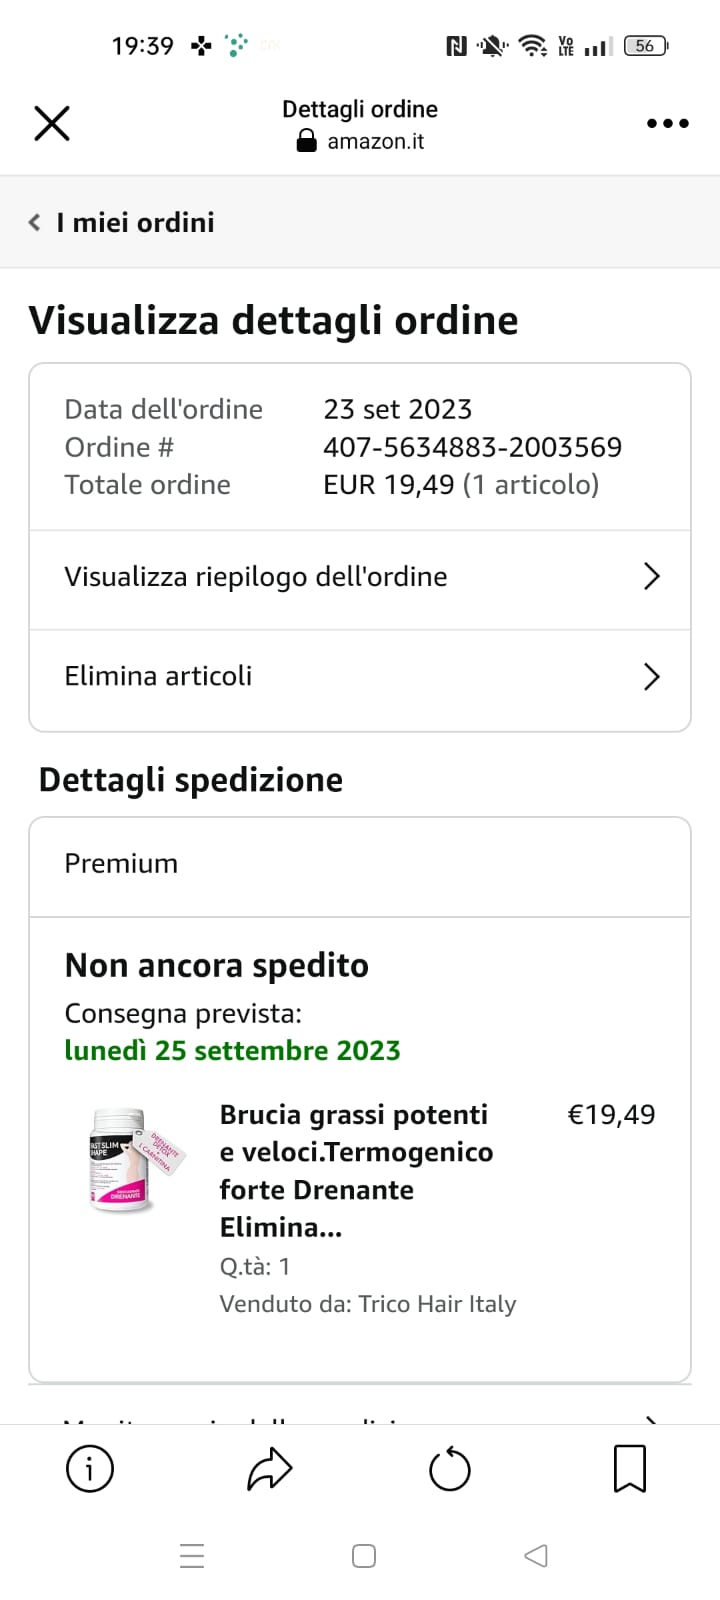720x1600 pixels.
Task: Tap the amazon.it address text
Action: [x=375, y=142]
